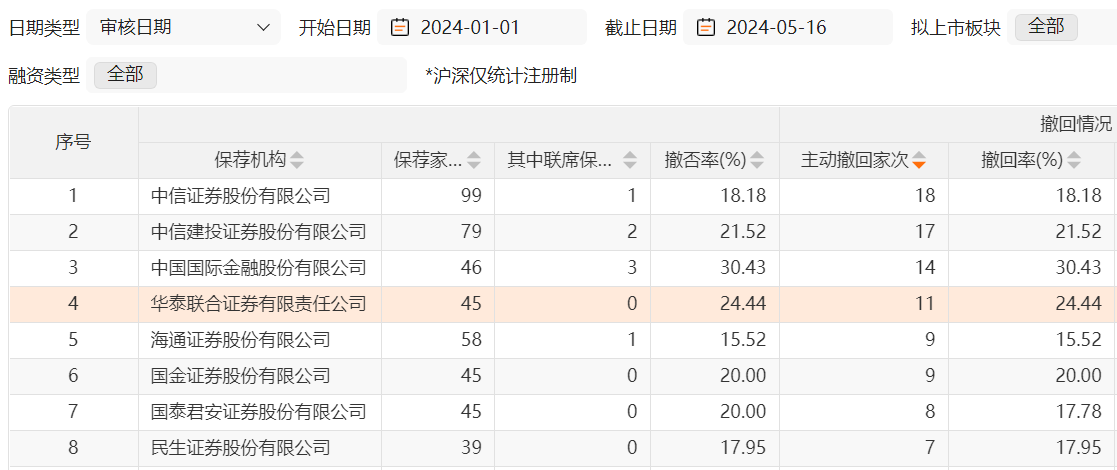Click 主动撤回家次 value 17 for 中信建投
Screen dimensions: 1117x470
(x=925, y=232)
